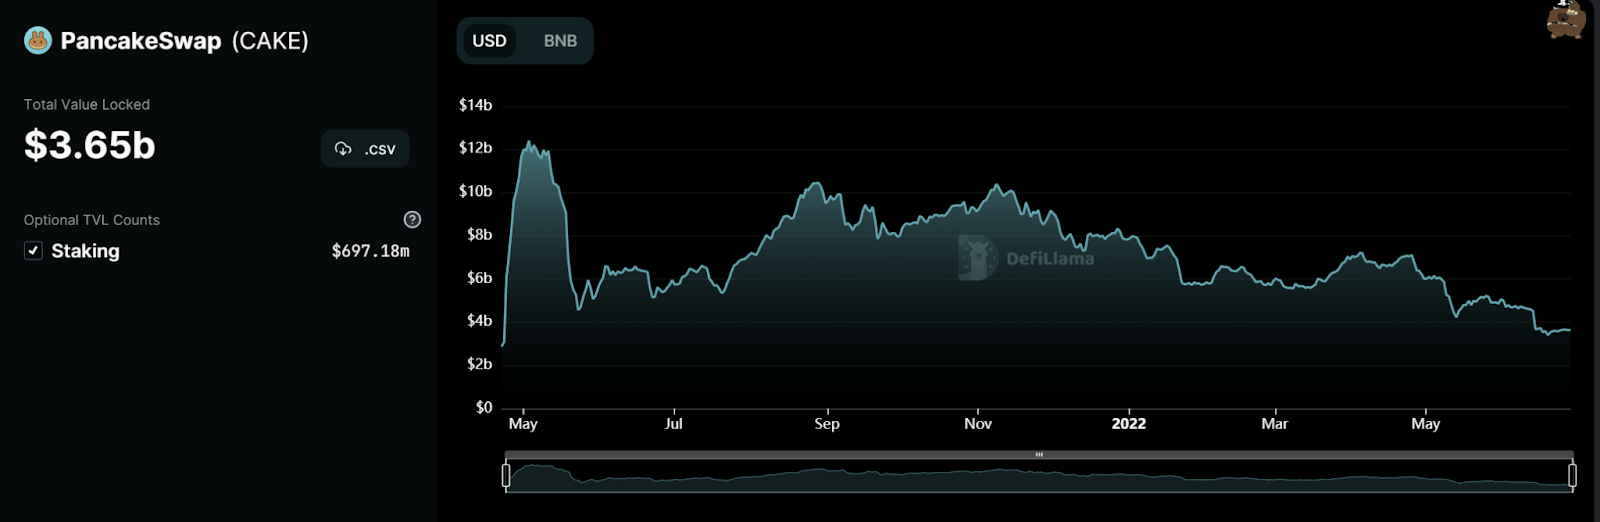The height and width of the screenshot is (522, 1600).
Task: Click the Sep x-axis label
Action: pos(827,424)
